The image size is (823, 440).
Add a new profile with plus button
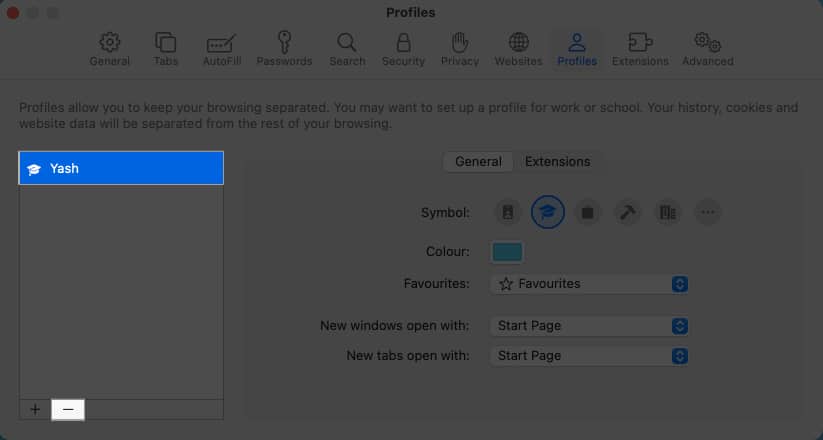(x=35, y=410)
